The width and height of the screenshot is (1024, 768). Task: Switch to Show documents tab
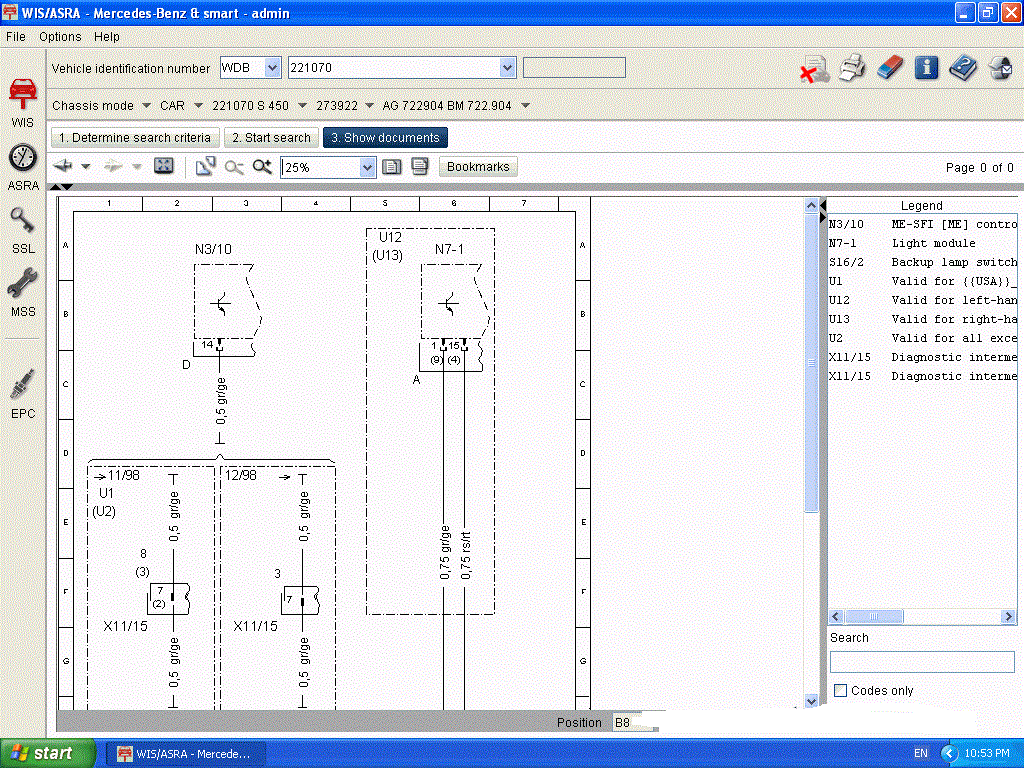(x=385, y=138)
